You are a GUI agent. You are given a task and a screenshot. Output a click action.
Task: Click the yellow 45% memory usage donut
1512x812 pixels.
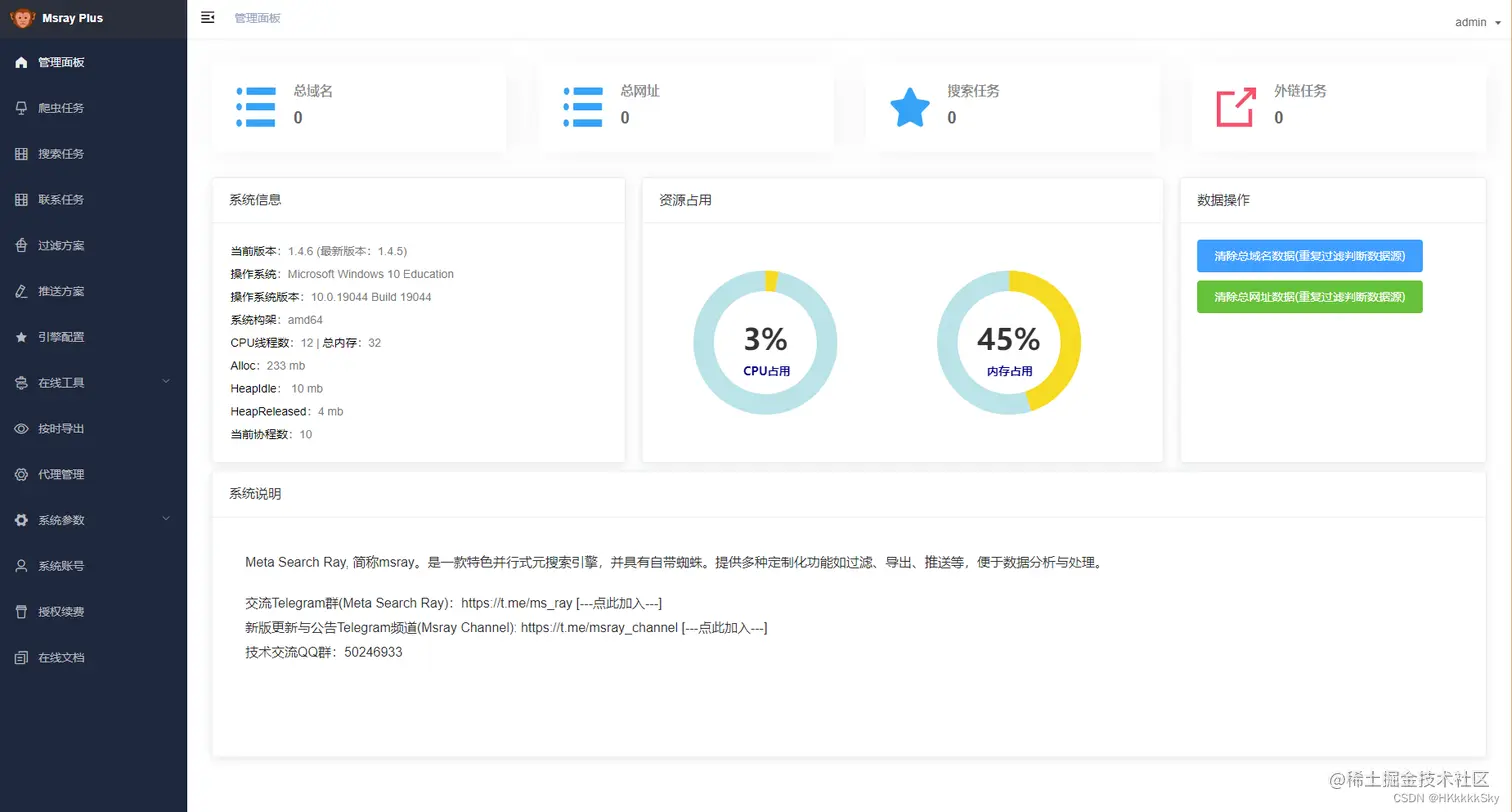click(x=1007, y=341)
